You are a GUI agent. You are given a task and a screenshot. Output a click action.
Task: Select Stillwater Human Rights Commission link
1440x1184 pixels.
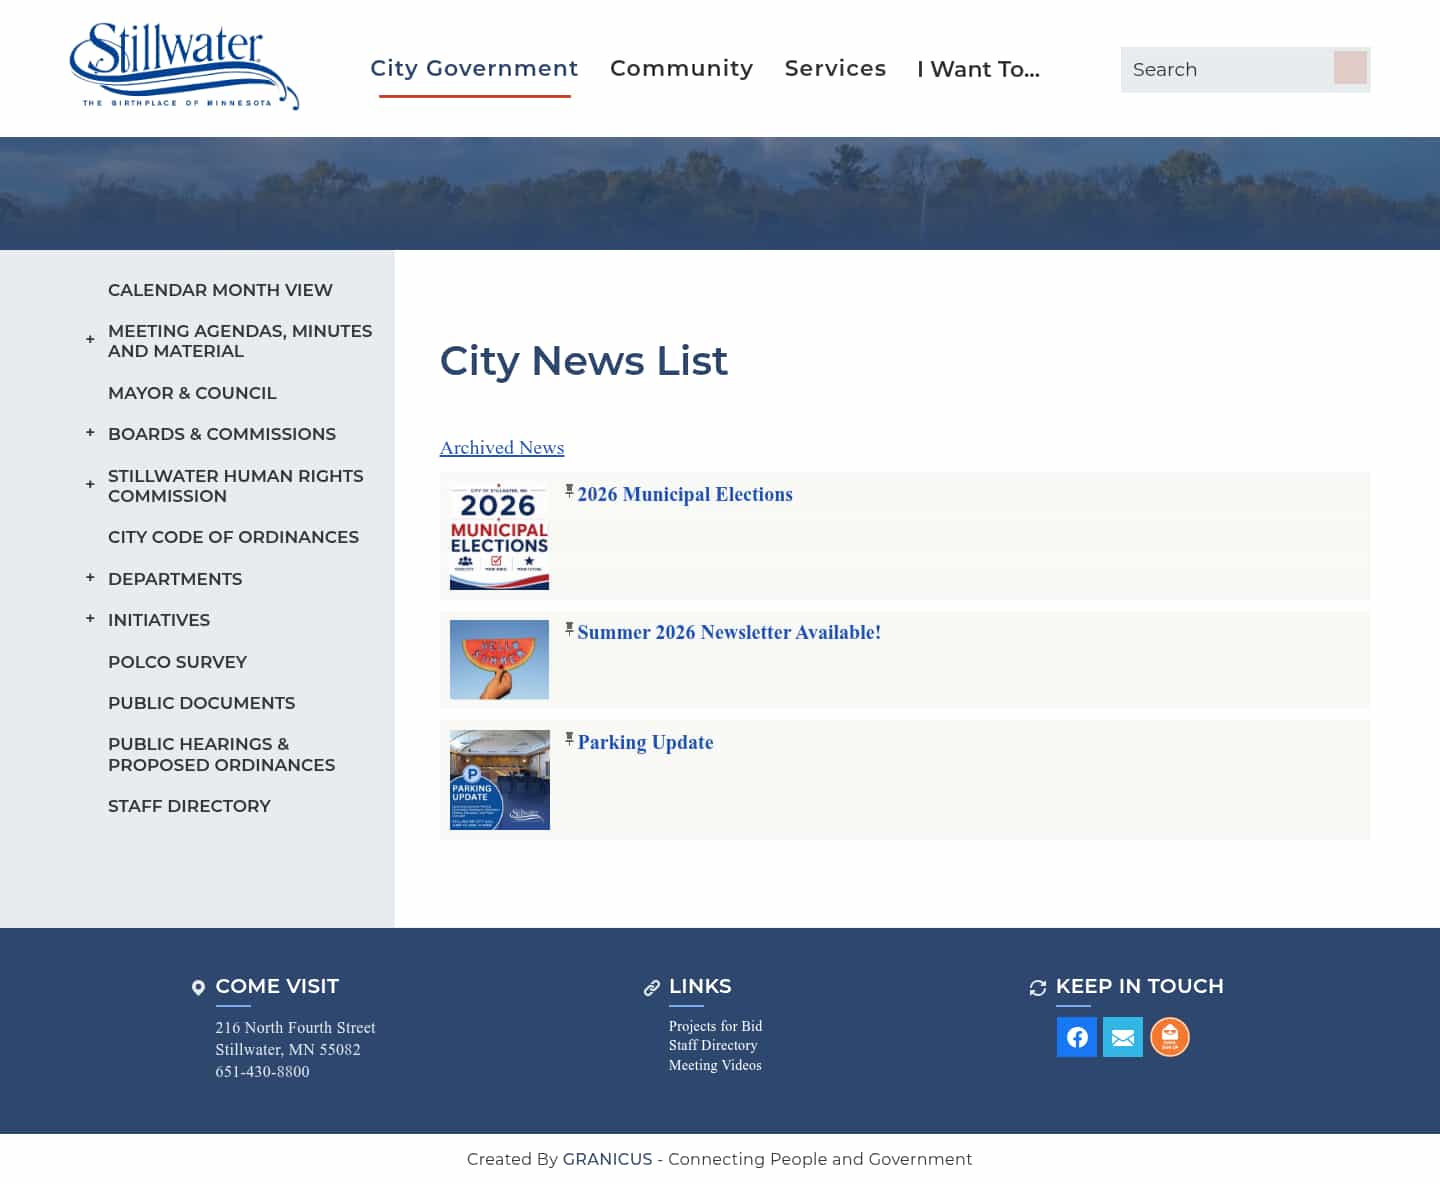tap(236, 486)
